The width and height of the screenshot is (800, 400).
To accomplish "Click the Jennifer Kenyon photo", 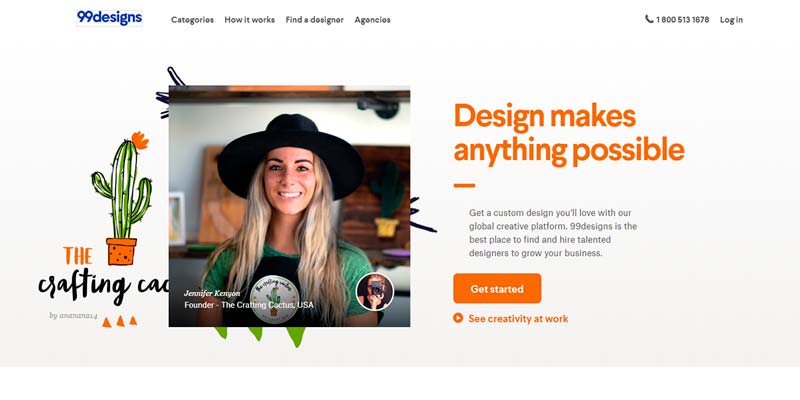I will (x=289, y=206).
